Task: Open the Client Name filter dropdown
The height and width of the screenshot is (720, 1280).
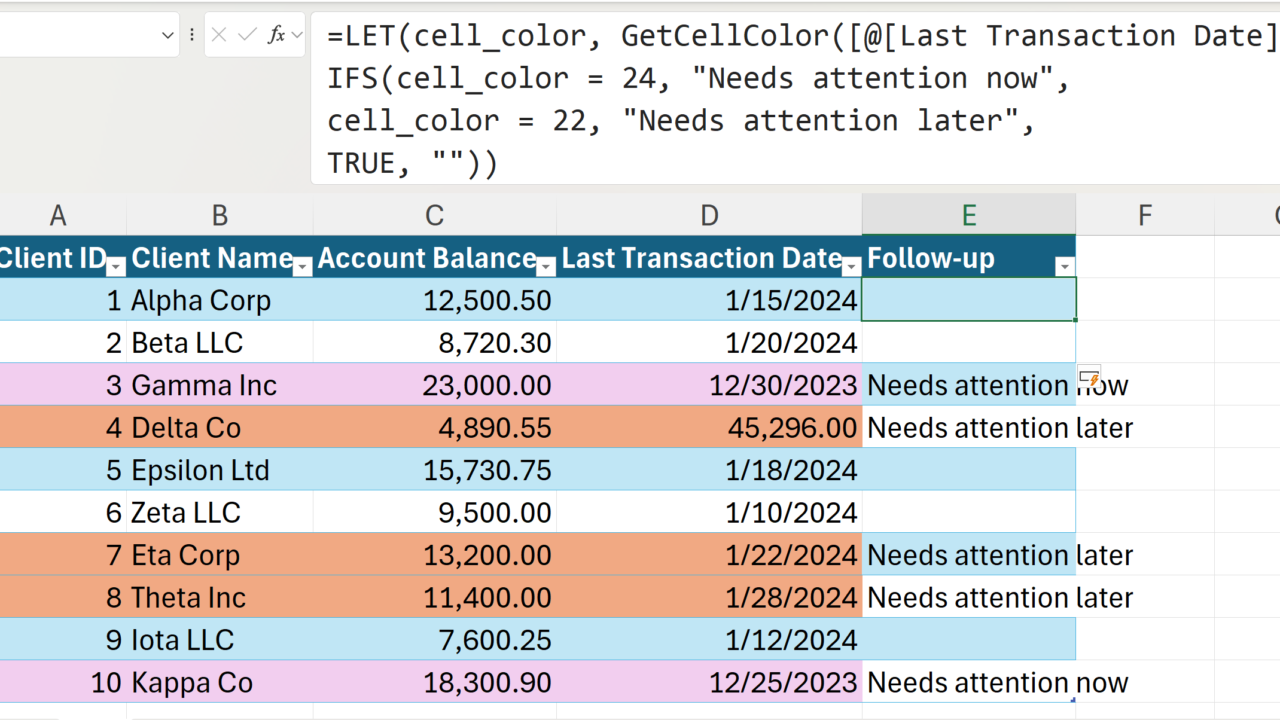Action: 302,267
